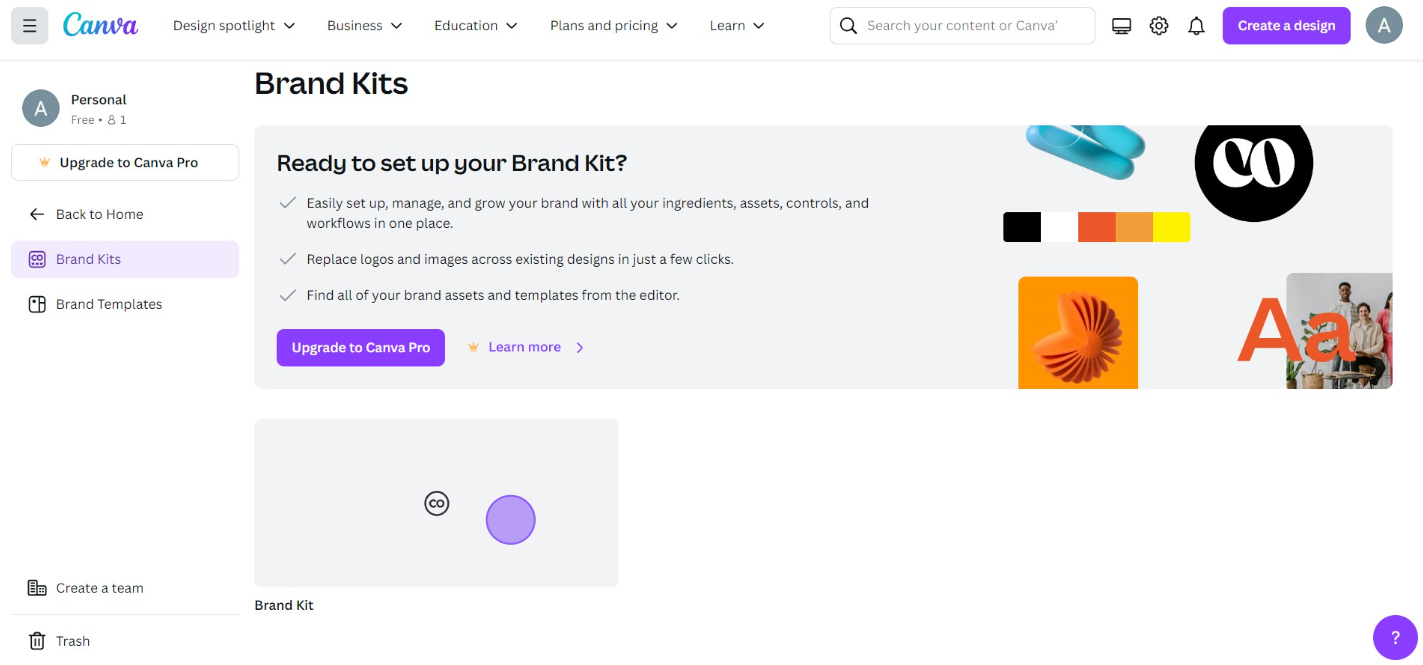This screenshot has height=665, width=1423.
Task: Click the red-orange swatch in banner palette
Action: click(x=1097, y=227)
